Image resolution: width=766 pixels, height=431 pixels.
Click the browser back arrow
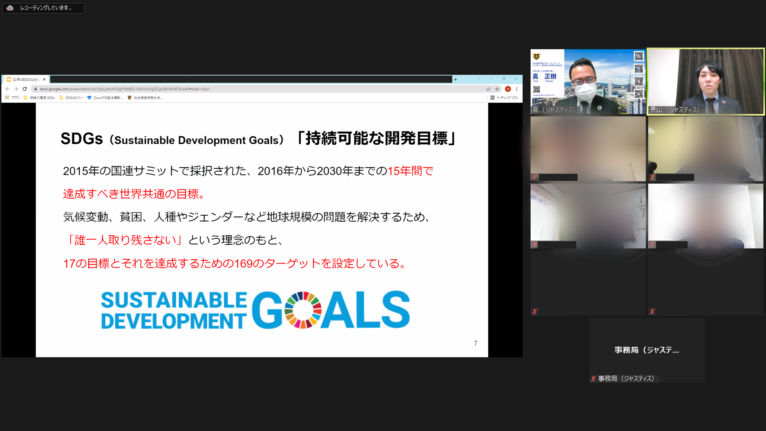pos(7,89)
